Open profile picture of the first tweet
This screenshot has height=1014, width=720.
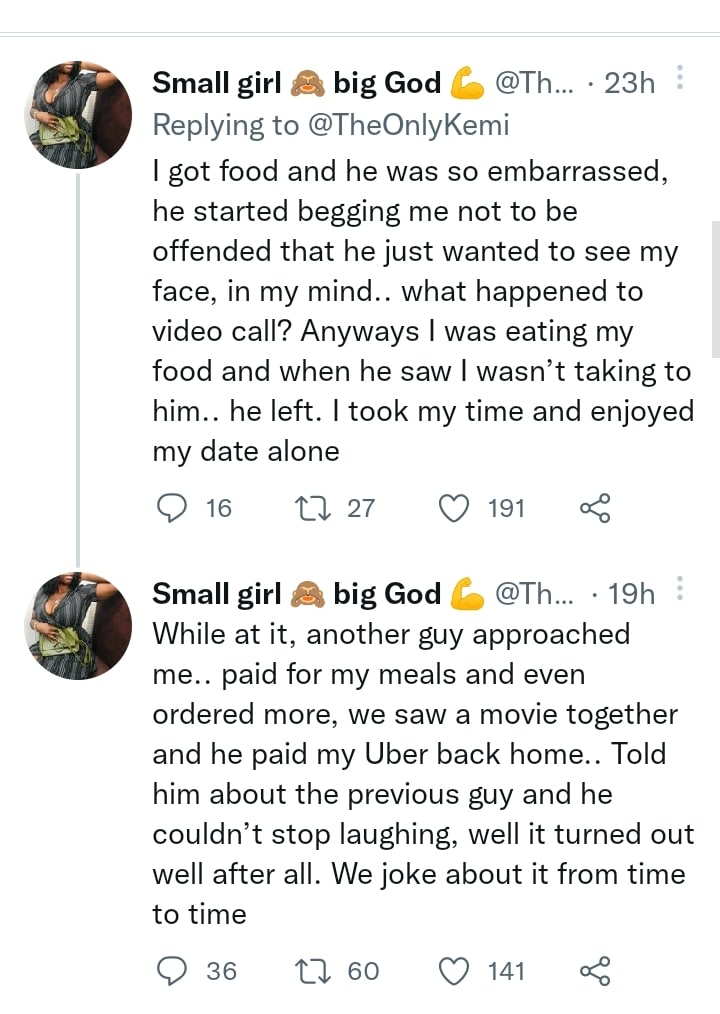(x=78, y=115)
